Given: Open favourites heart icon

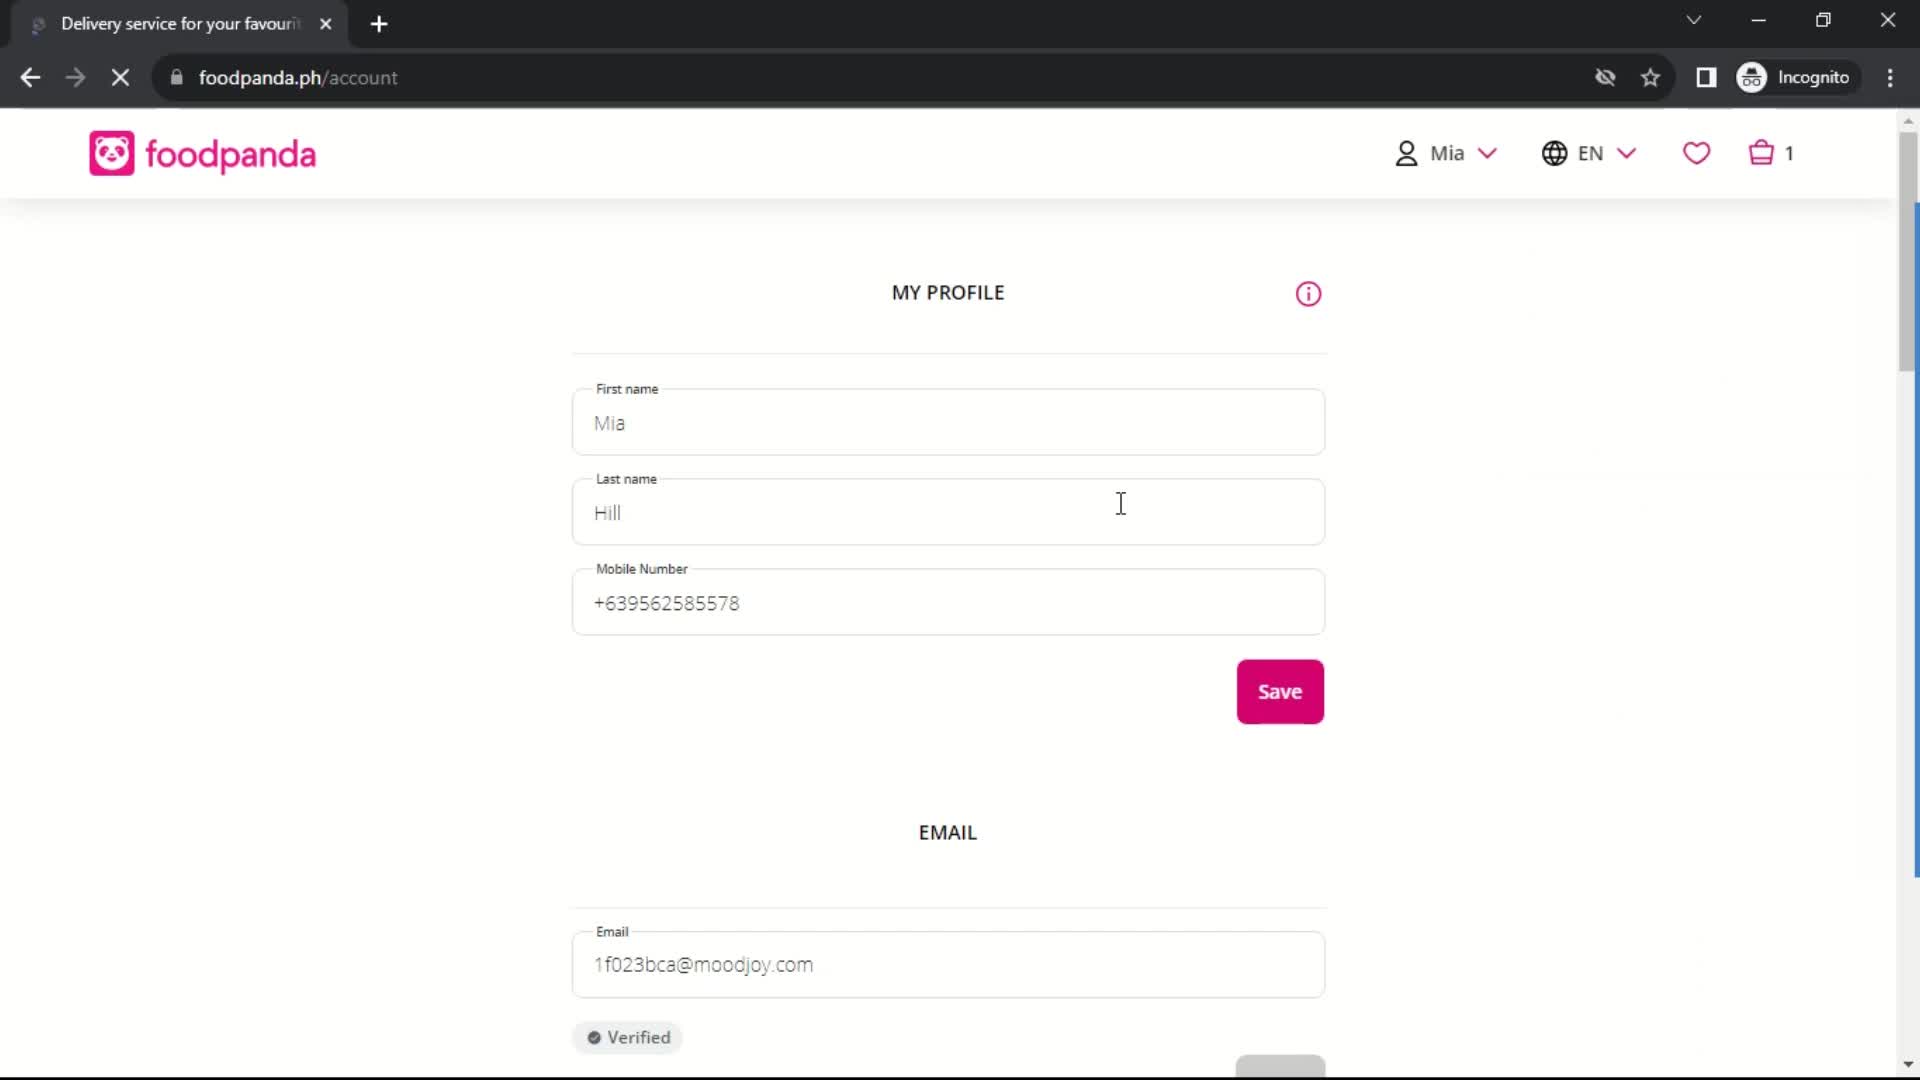Looking at the screenshot, I should point(1696,153).
